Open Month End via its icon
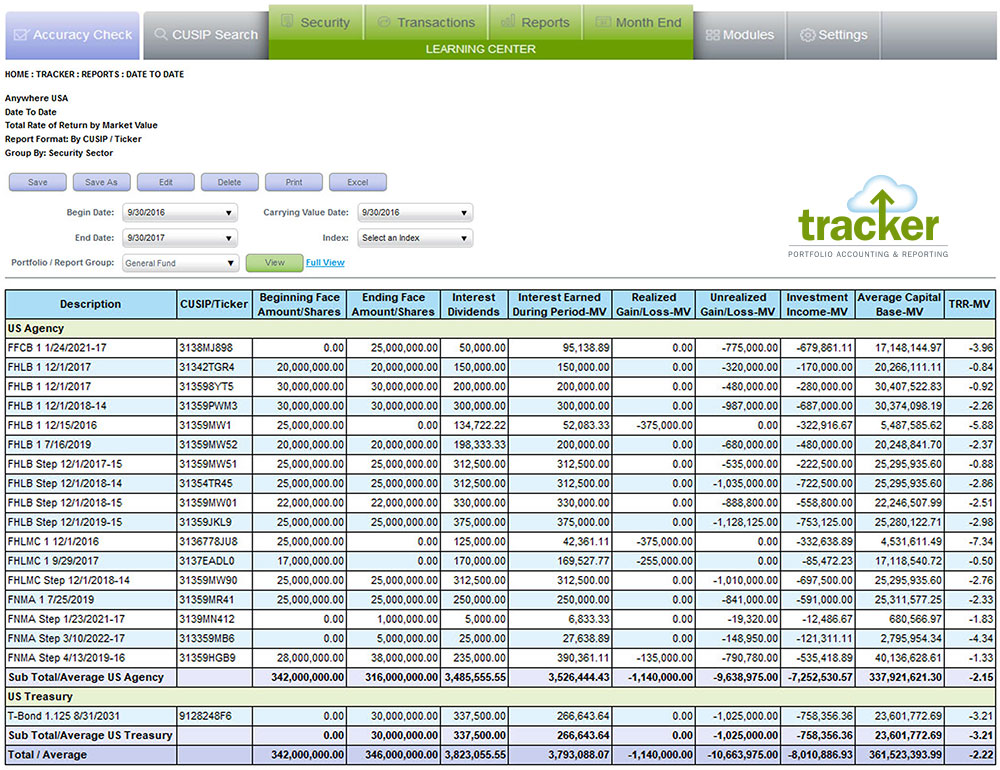Image resolution: width=1000 pixels, height=770 pixels. 602,22
